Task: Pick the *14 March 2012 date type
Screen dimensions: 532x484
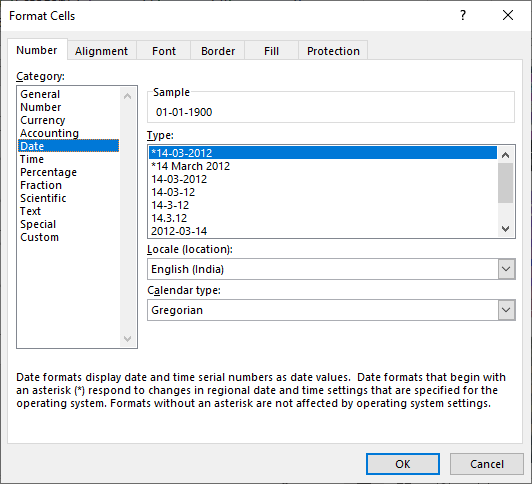Action: pos(191,166)
